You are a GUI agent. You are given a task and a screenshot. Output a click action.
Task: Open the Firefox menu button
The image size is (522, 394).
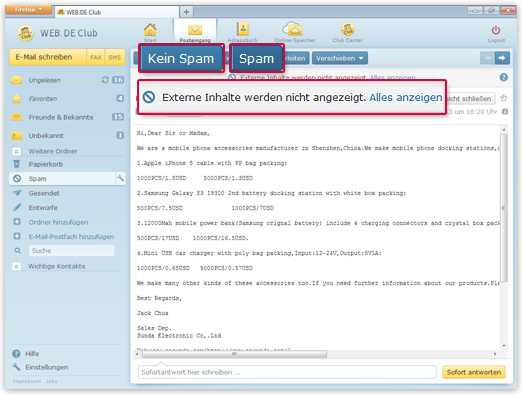28,9
